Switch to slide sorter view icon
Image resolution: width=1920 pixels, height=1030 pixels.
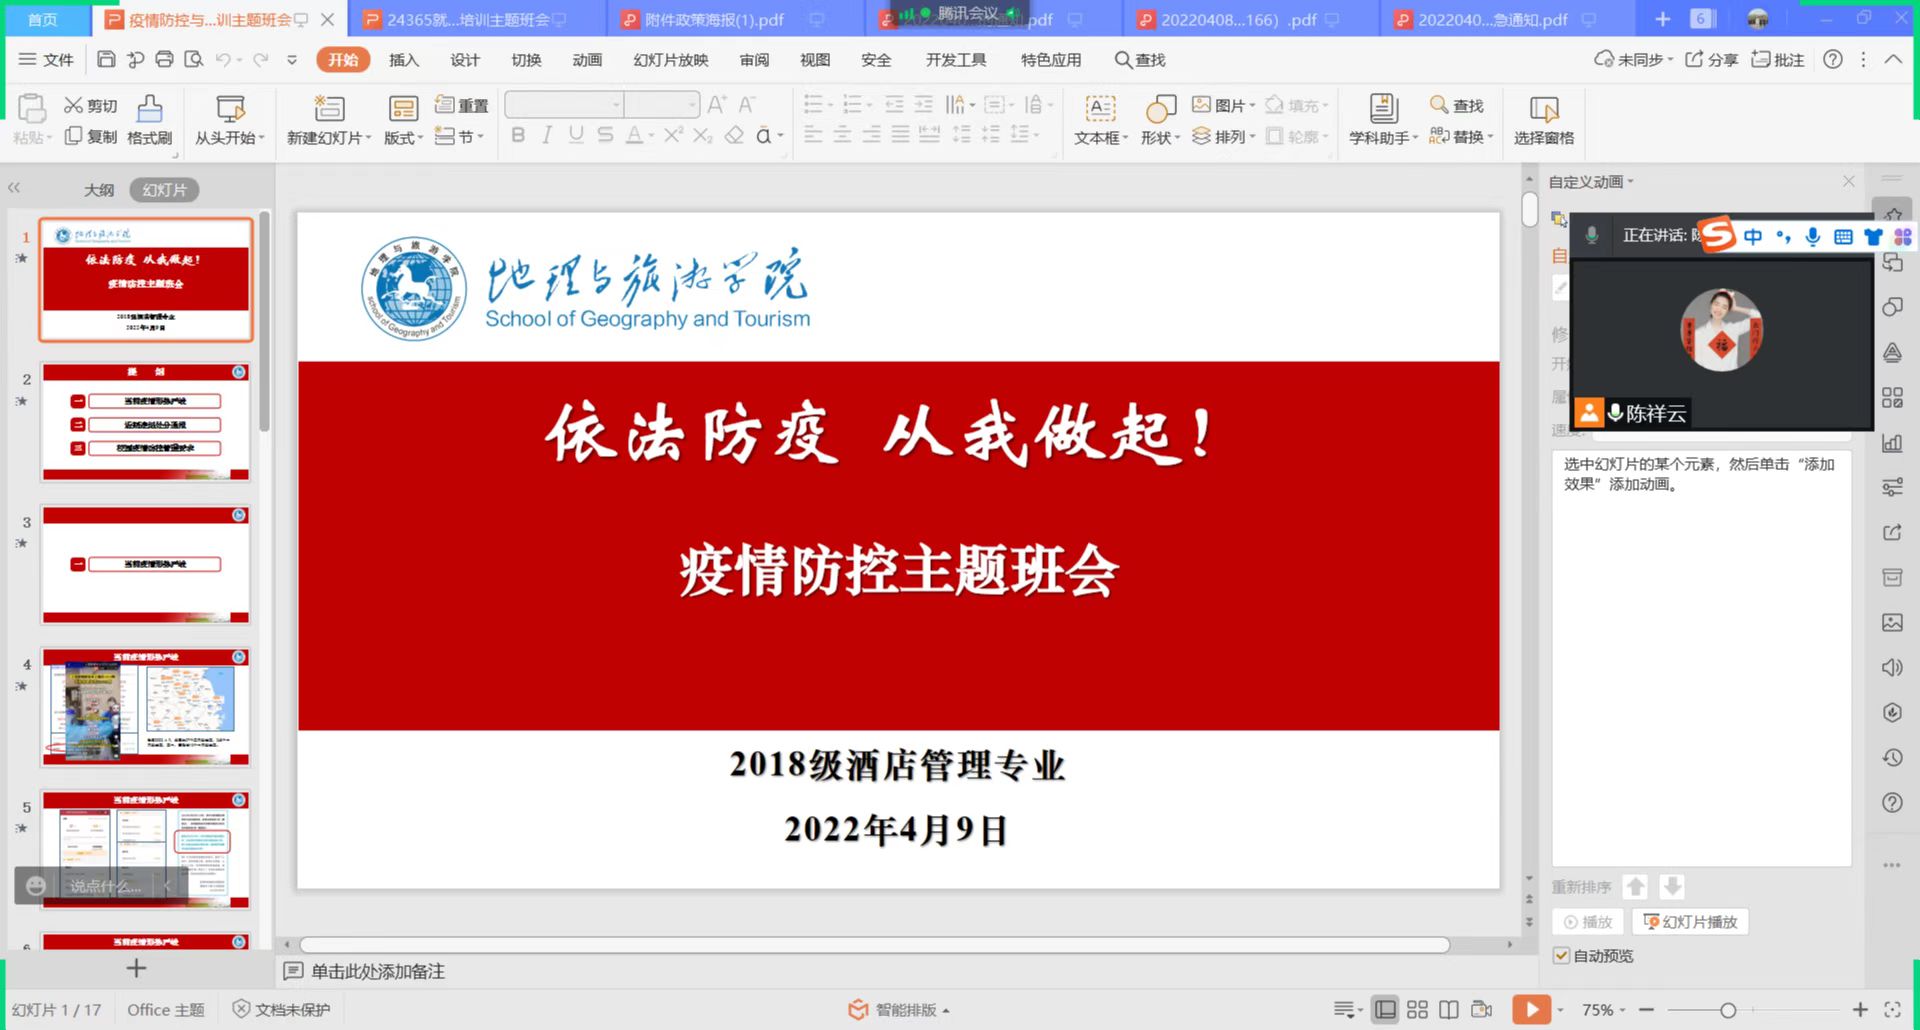click(1417, 1010)
